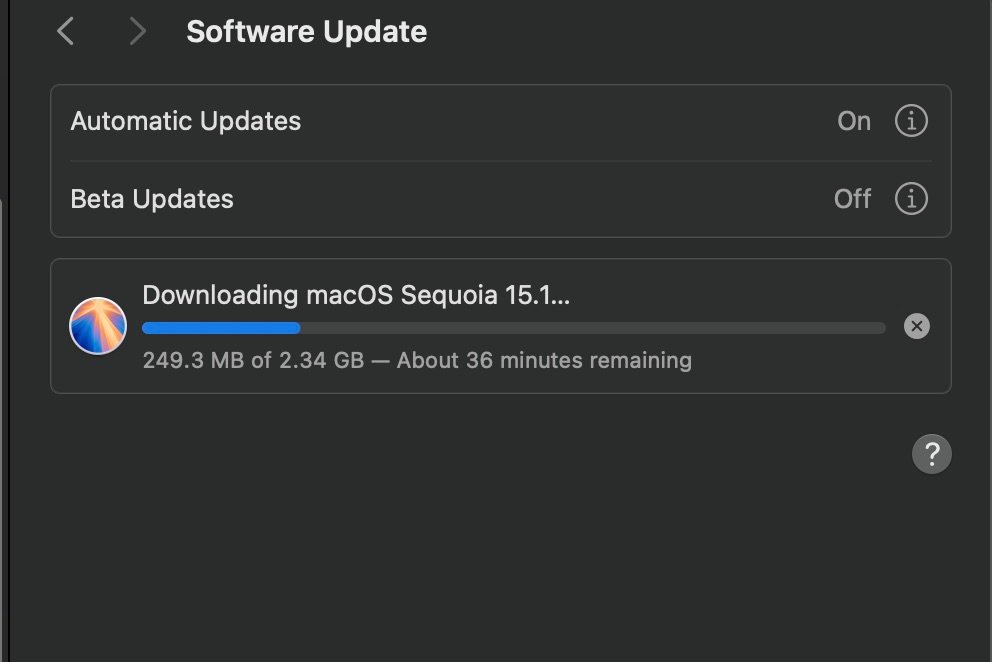This screenshot has width=992, height=662.
Task: Select the Automatic Updates label
Action: click(186, 122)
